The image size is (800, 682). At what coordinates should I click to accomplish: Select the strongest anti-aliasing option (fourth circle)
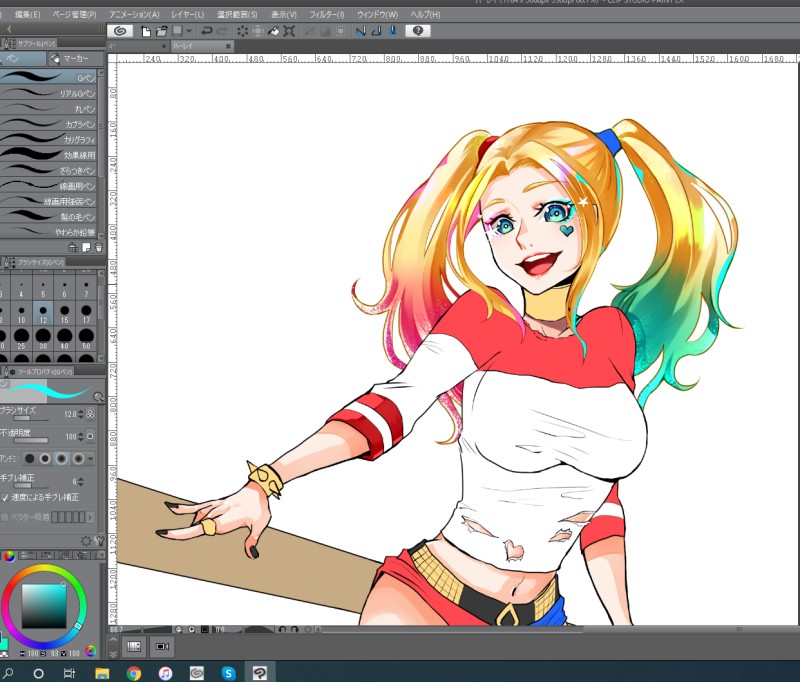[78, 459]
